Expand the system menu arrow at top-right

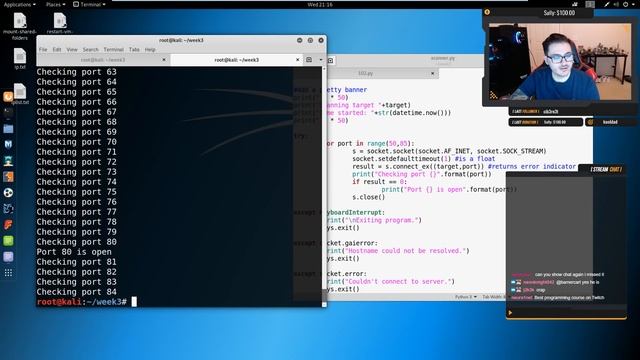[633, 4]
